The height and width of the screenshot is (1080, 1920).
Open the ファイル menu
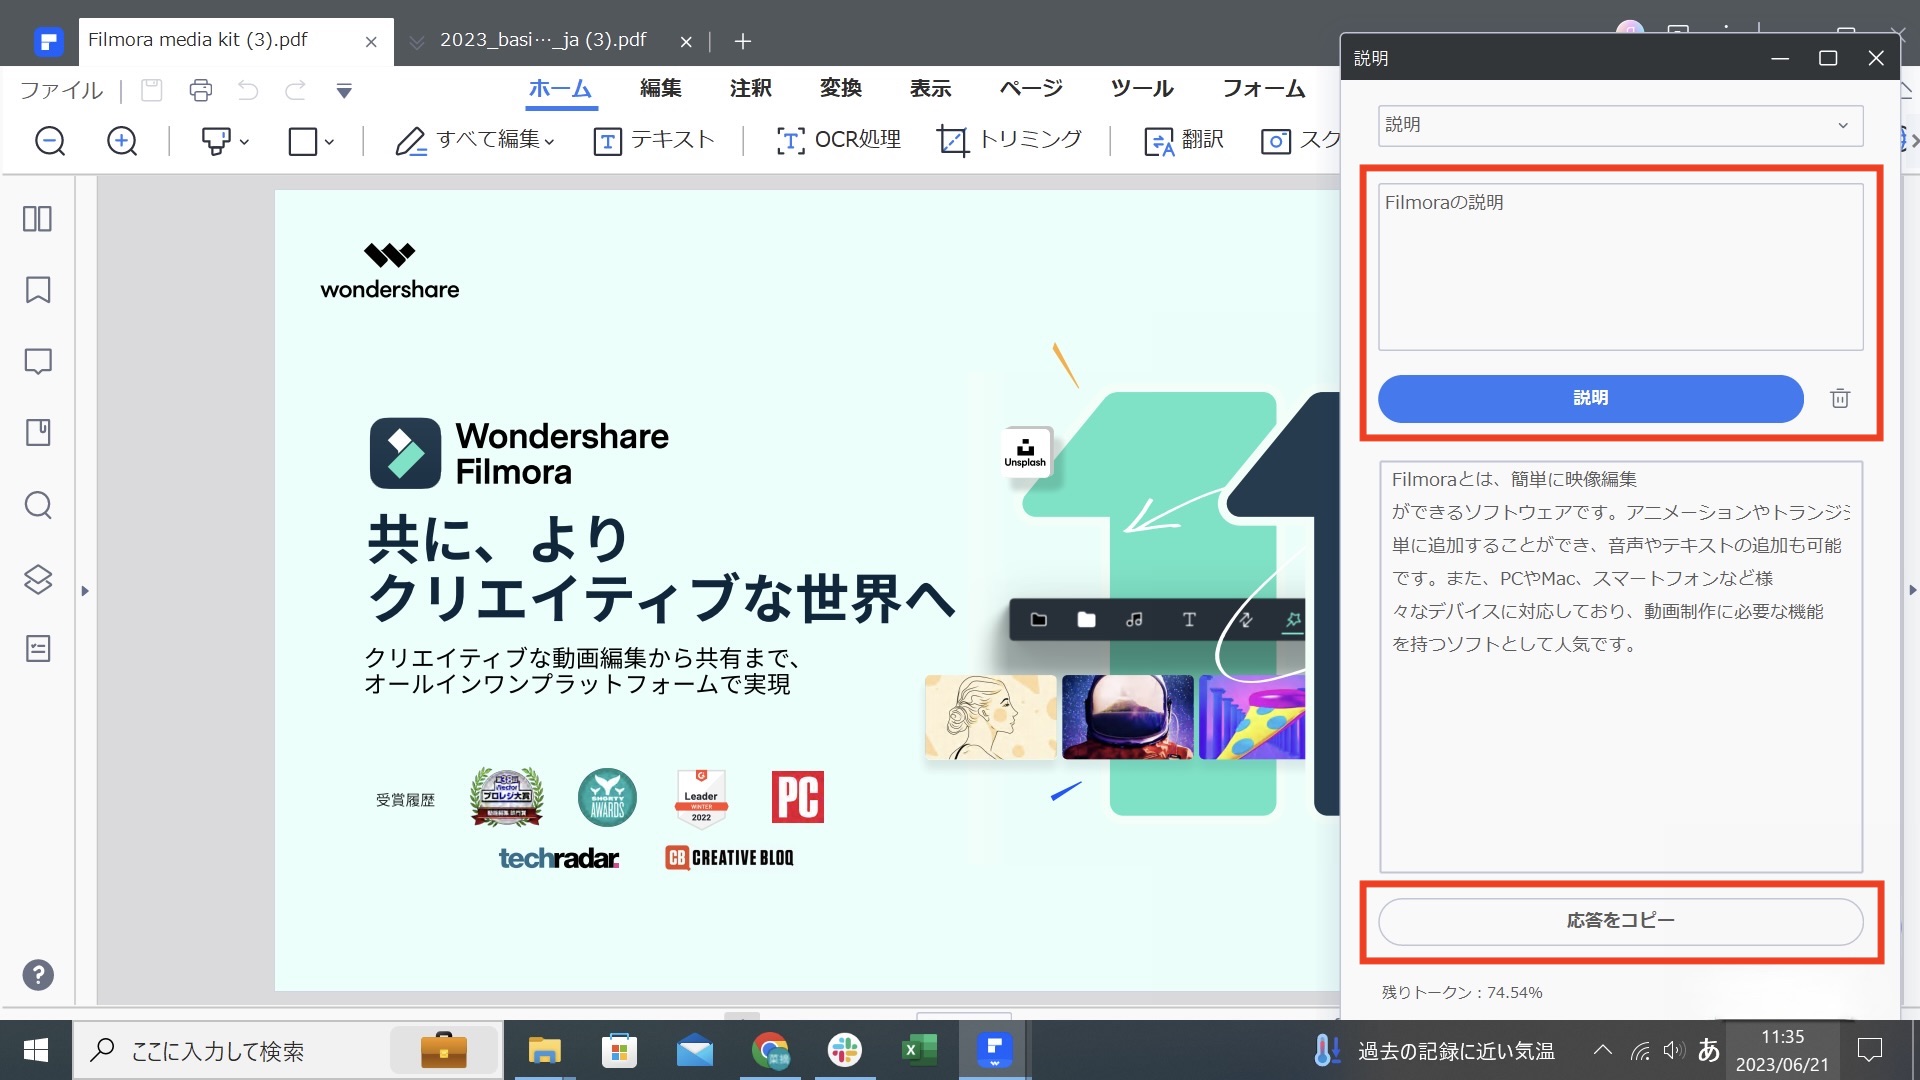(61, 90)
